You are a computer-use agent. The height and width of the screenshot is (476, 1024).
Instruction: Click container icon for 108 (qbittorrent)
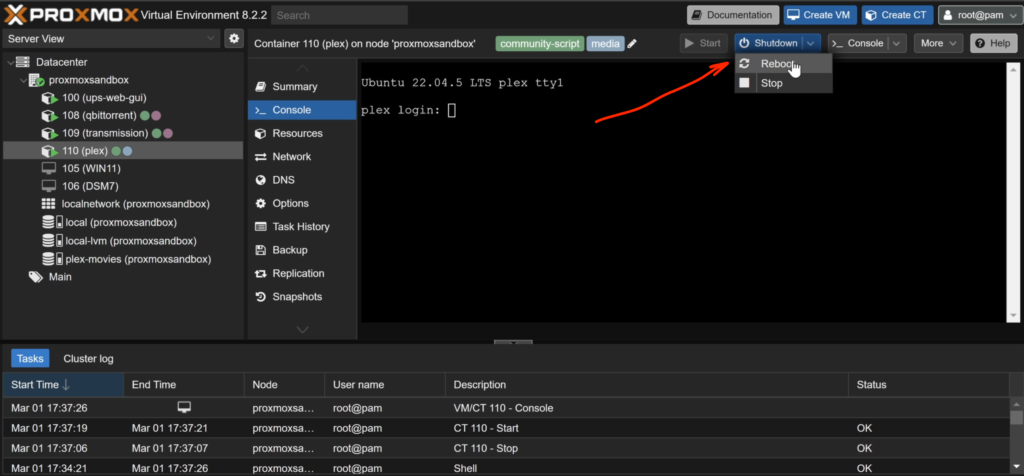(x=50, y=116)
